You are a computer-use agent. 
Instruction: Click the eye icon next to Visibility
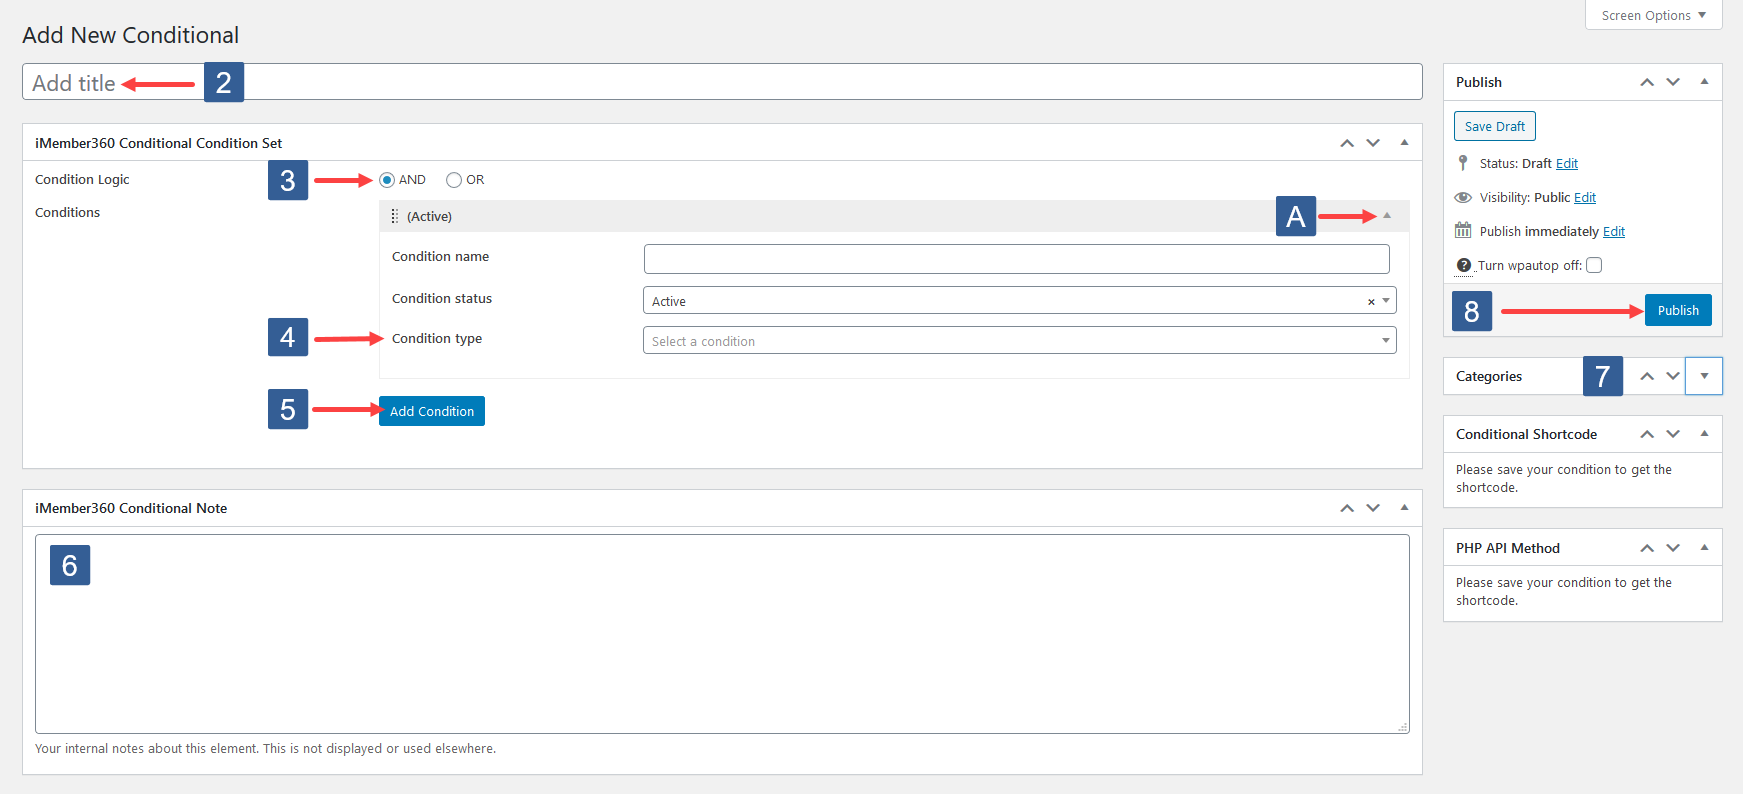pyautogui.click(x=1463, y=197)
